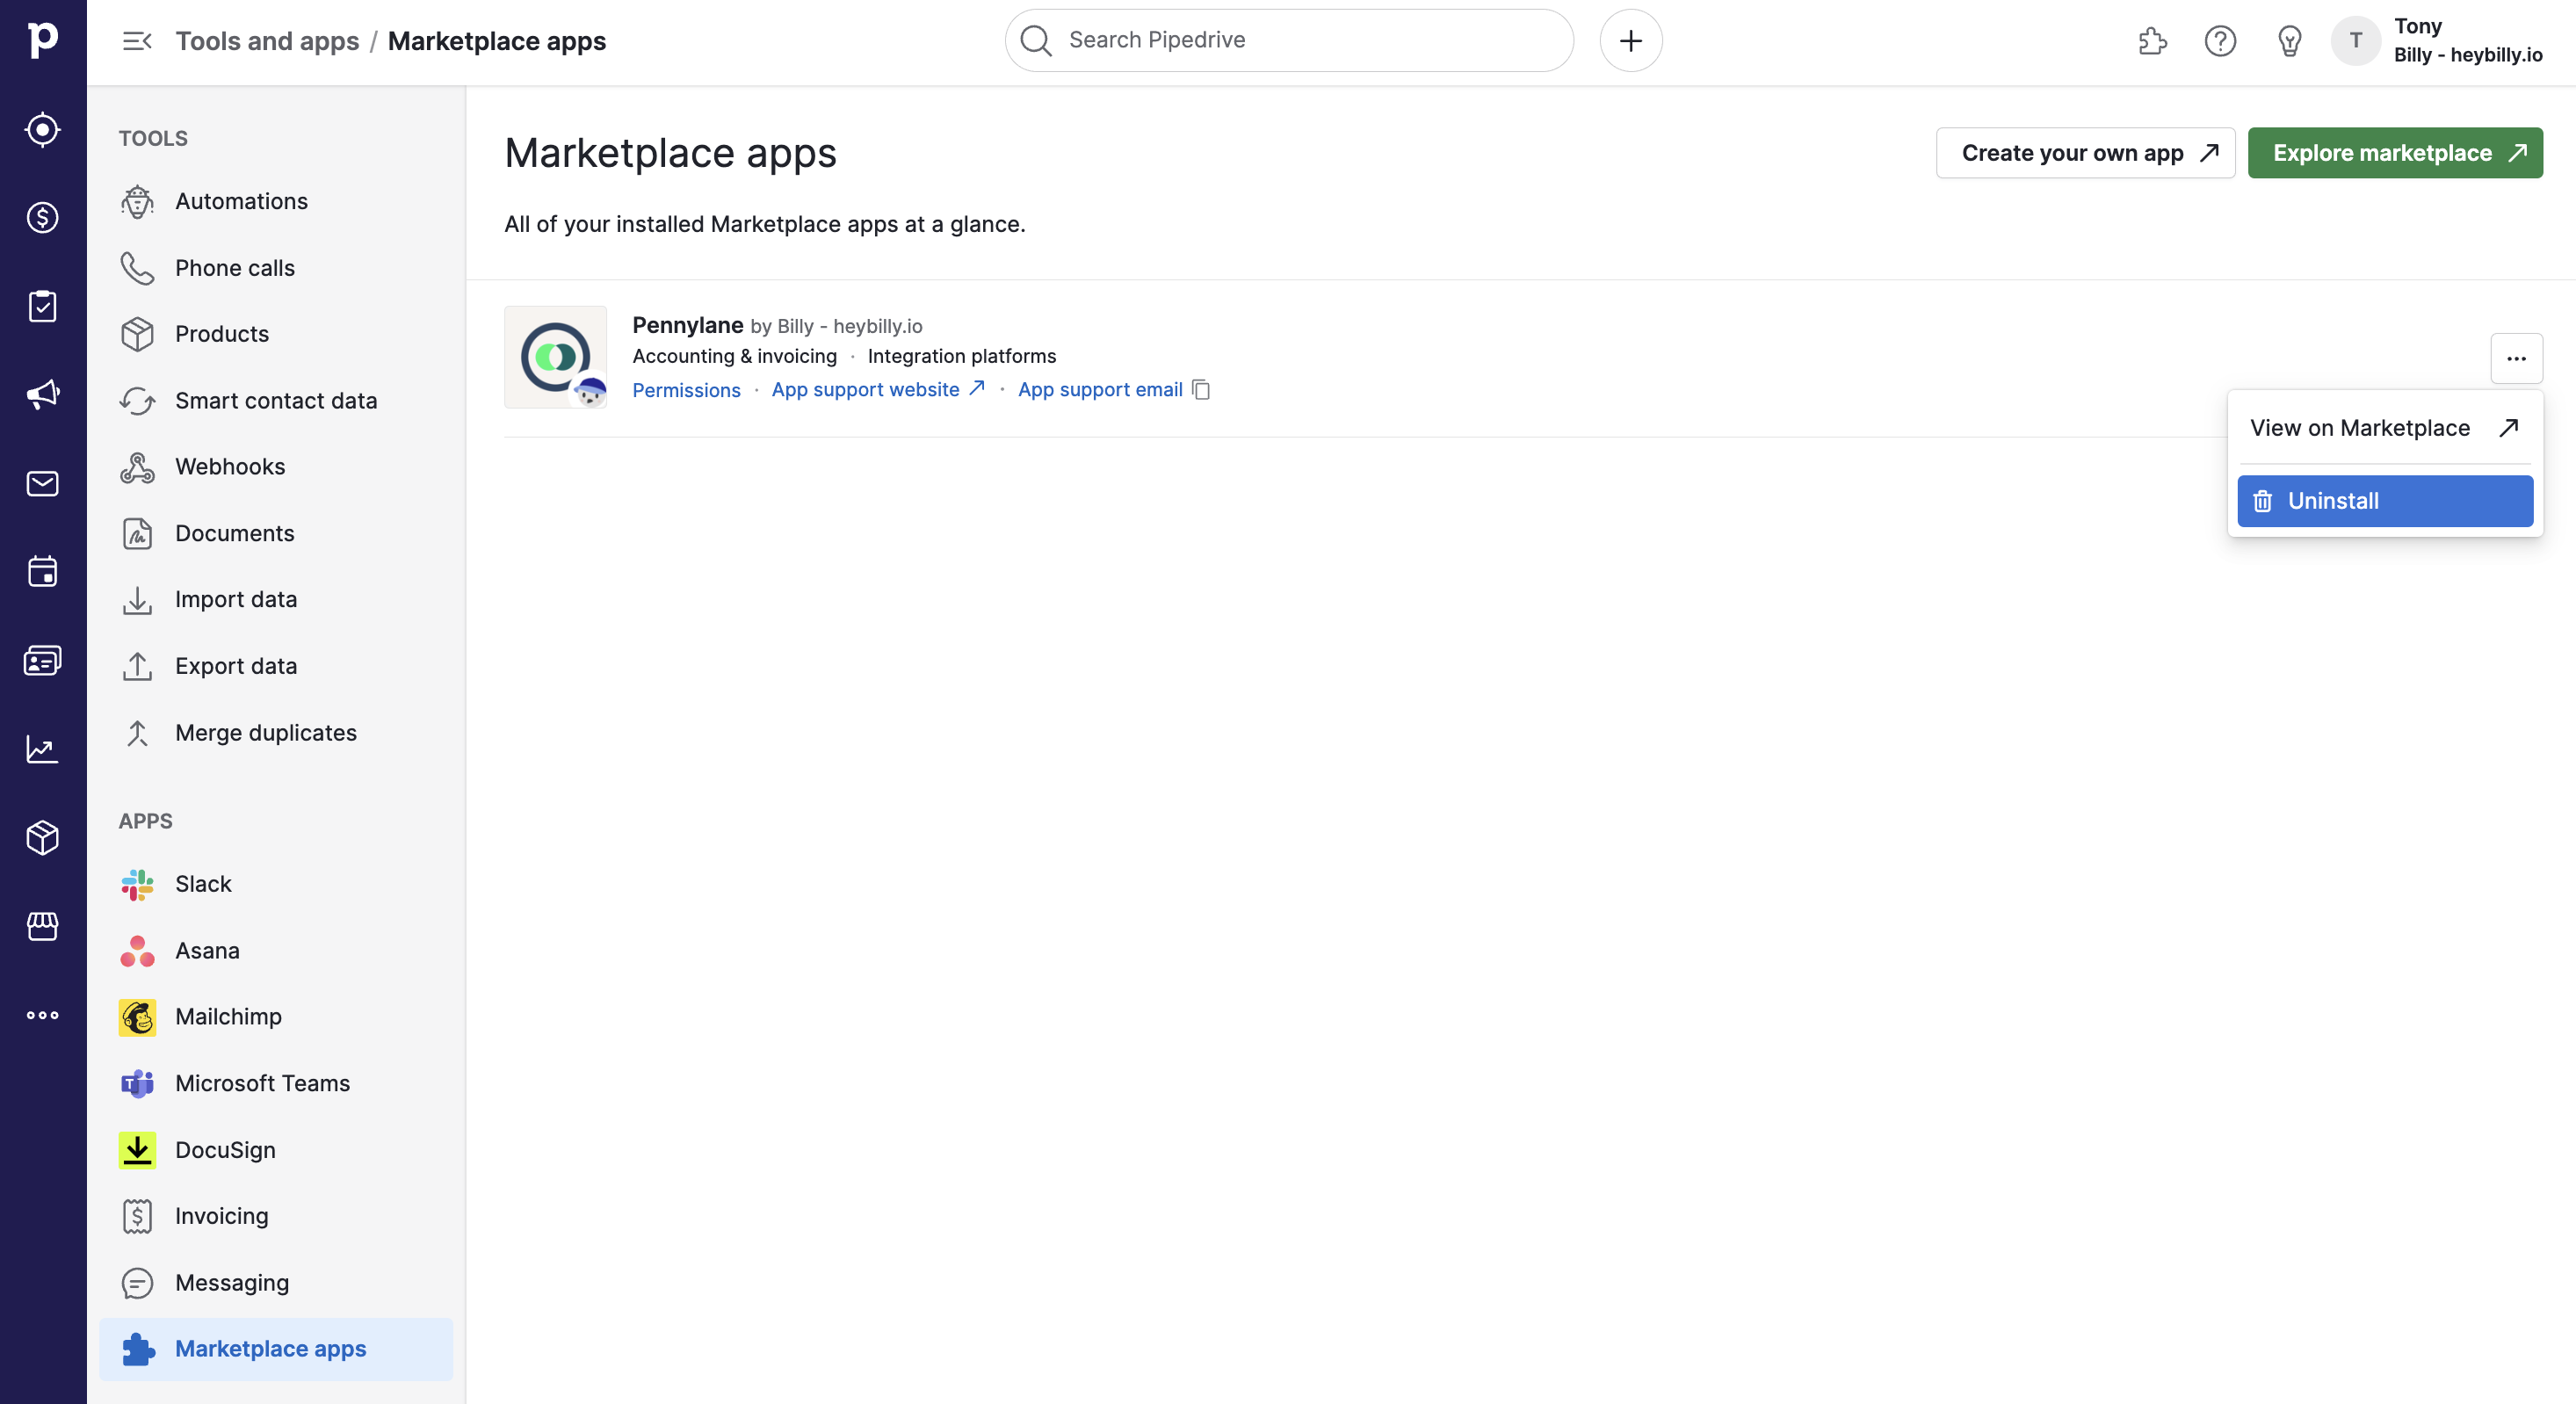Open the user avatar T menu
2576x1404 pixels.
tap(2355, 41)
